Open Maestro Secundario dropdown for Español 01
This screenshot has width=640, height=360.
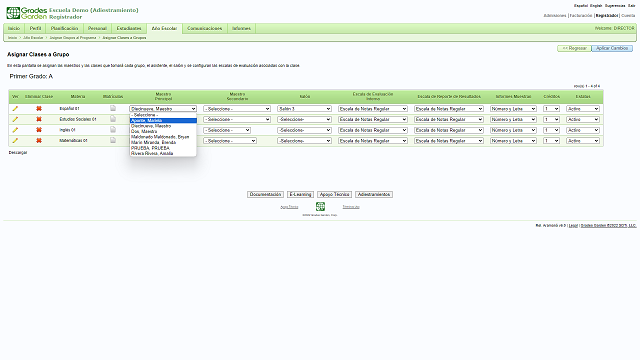[237, 109]
